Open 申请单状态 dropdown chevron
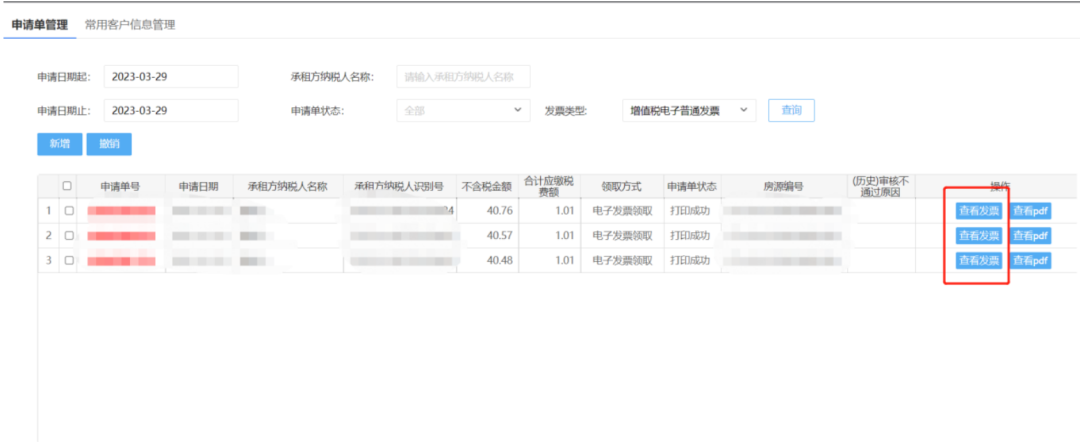This screenshot has width=1080, height=444. [x=518, y=110]
